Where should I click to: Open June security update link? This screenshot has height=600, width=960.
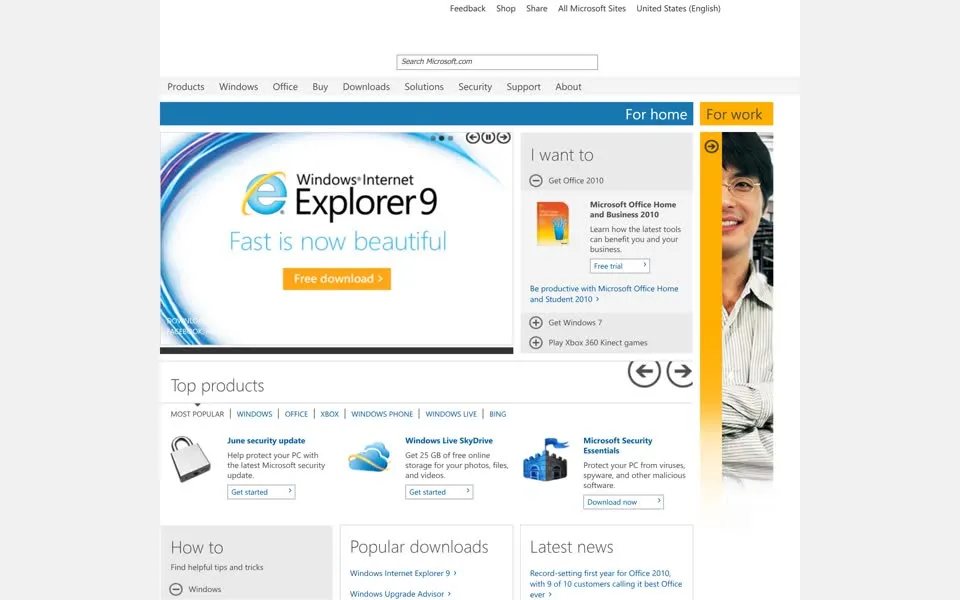266,441
